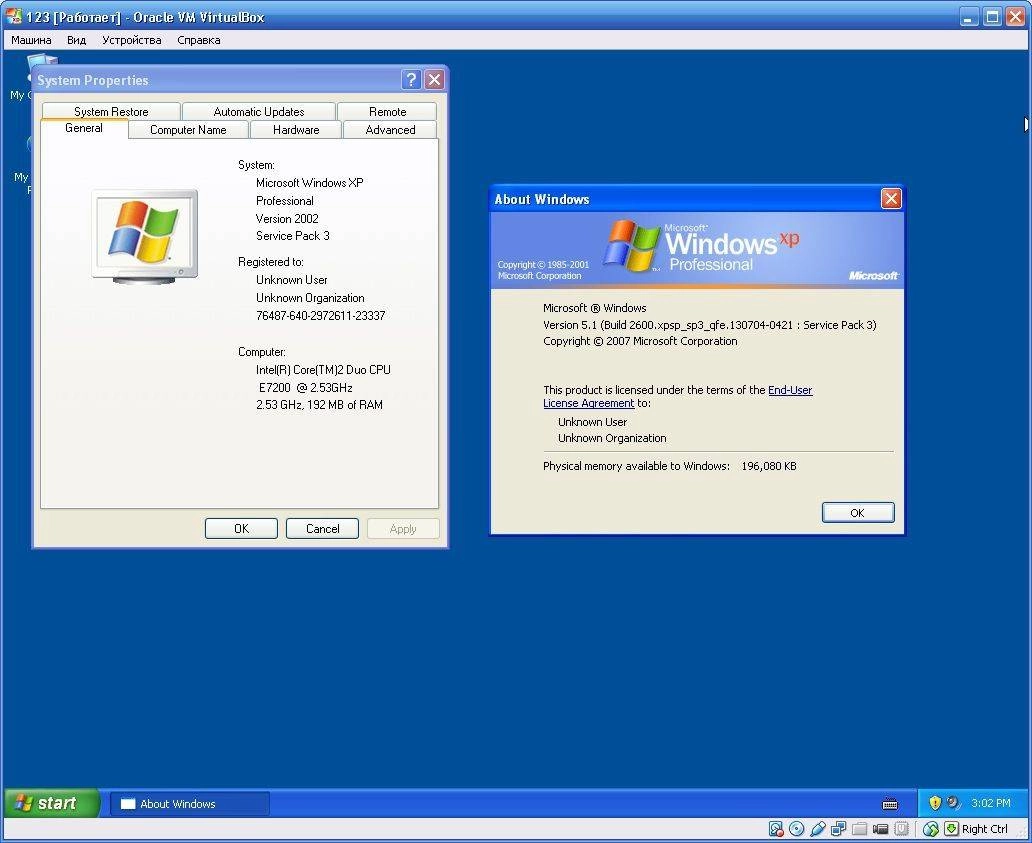This screenshot has width=1032, height=843.
Task: Click 'Unknown User' in System Properties
Action: click(292, 280)
